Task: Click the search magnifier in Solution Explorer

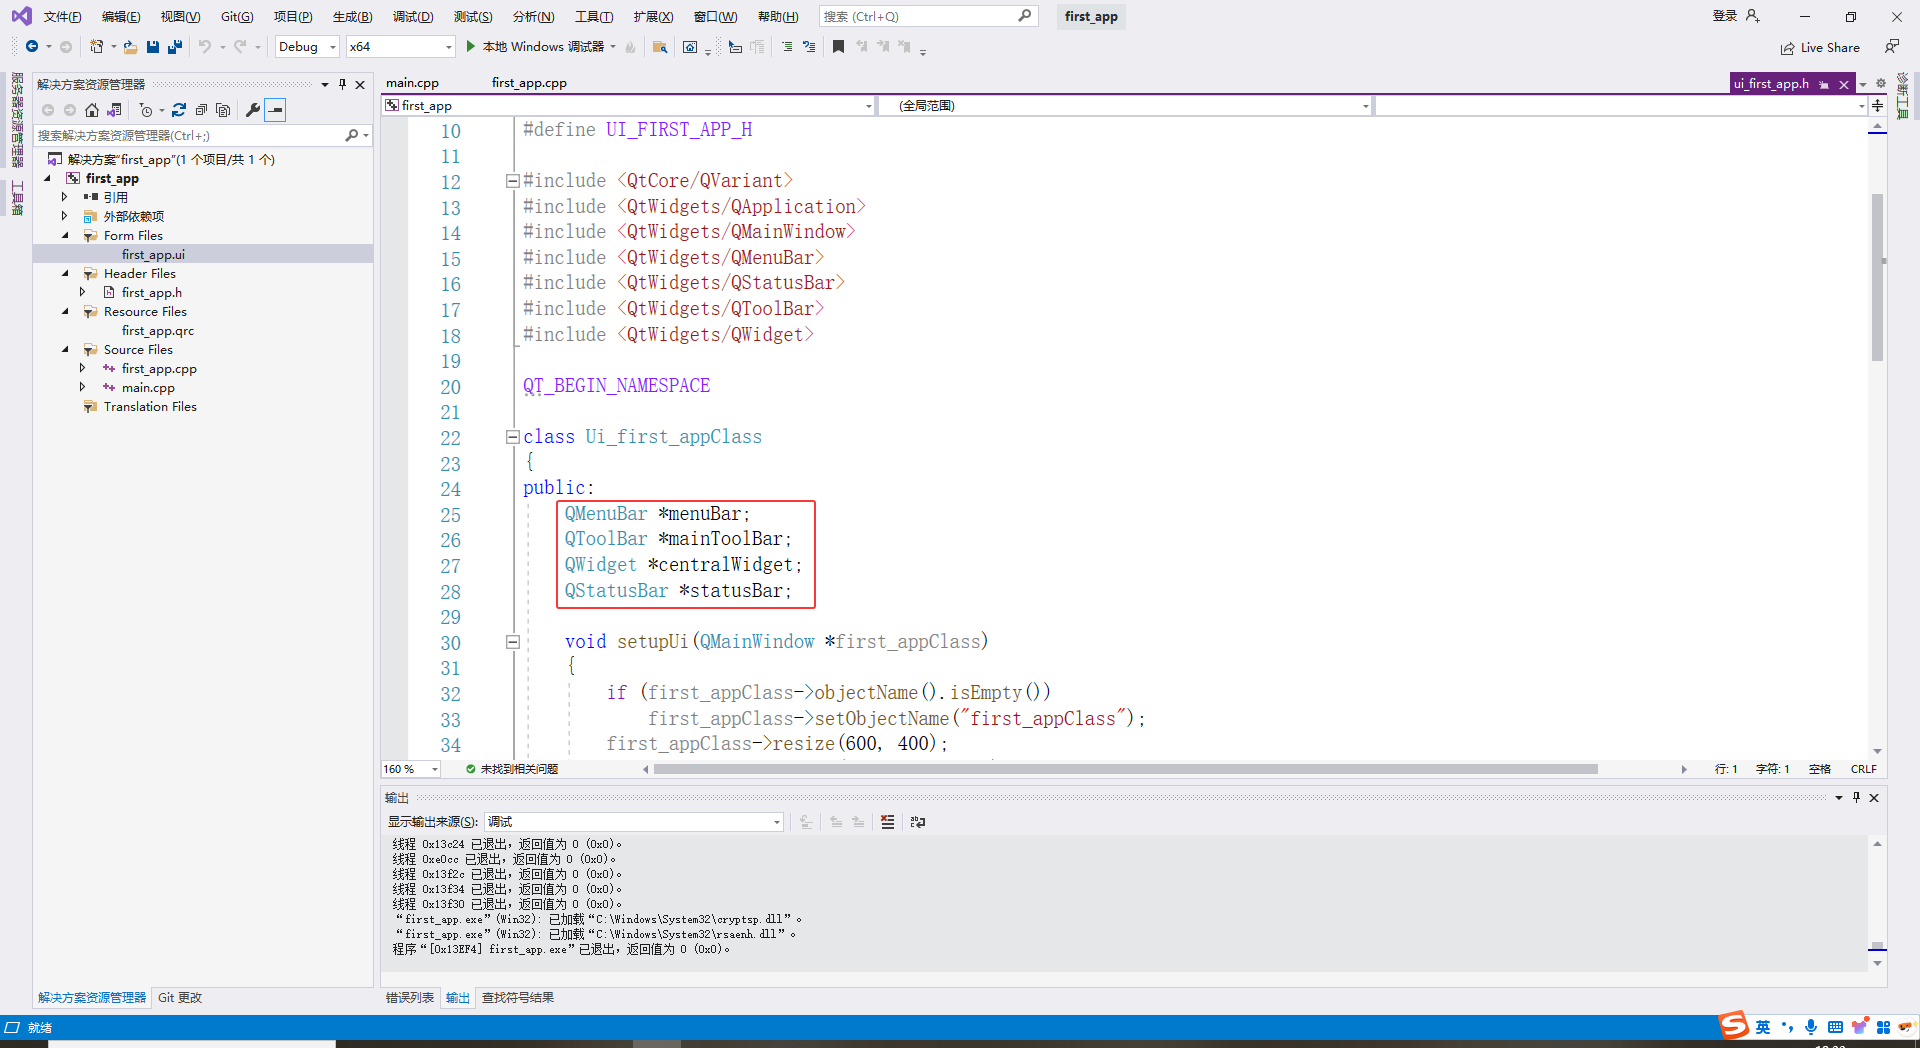Action: [x=351, y=135]
